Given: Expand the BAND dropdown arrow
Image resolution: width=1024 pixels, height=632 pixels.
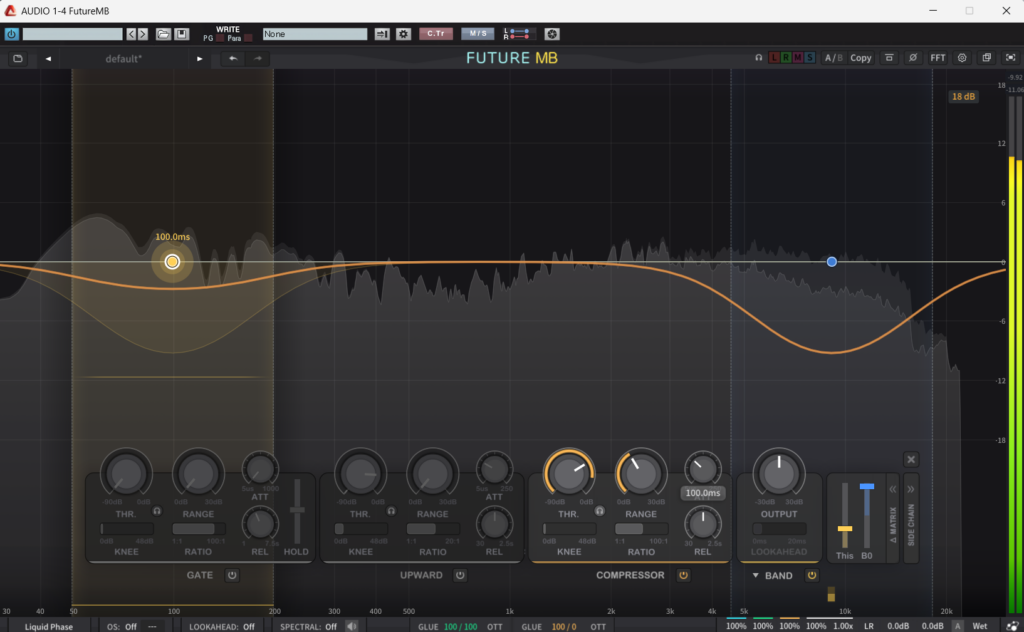Looking at the screenshot, I should [x=755, y=575].
